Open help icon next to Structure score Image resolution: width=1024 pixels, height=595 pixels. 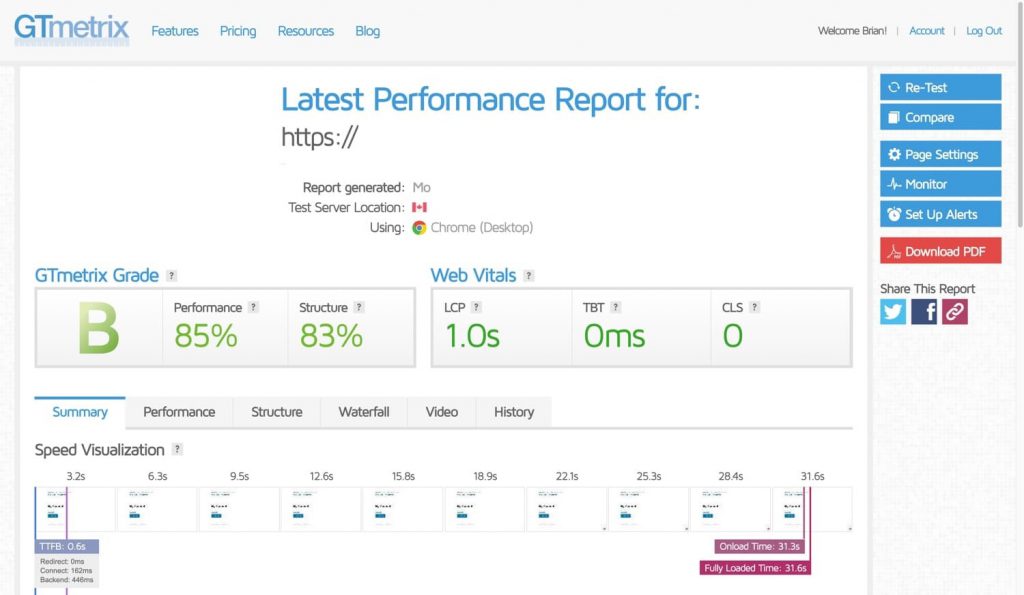point(359,307)
